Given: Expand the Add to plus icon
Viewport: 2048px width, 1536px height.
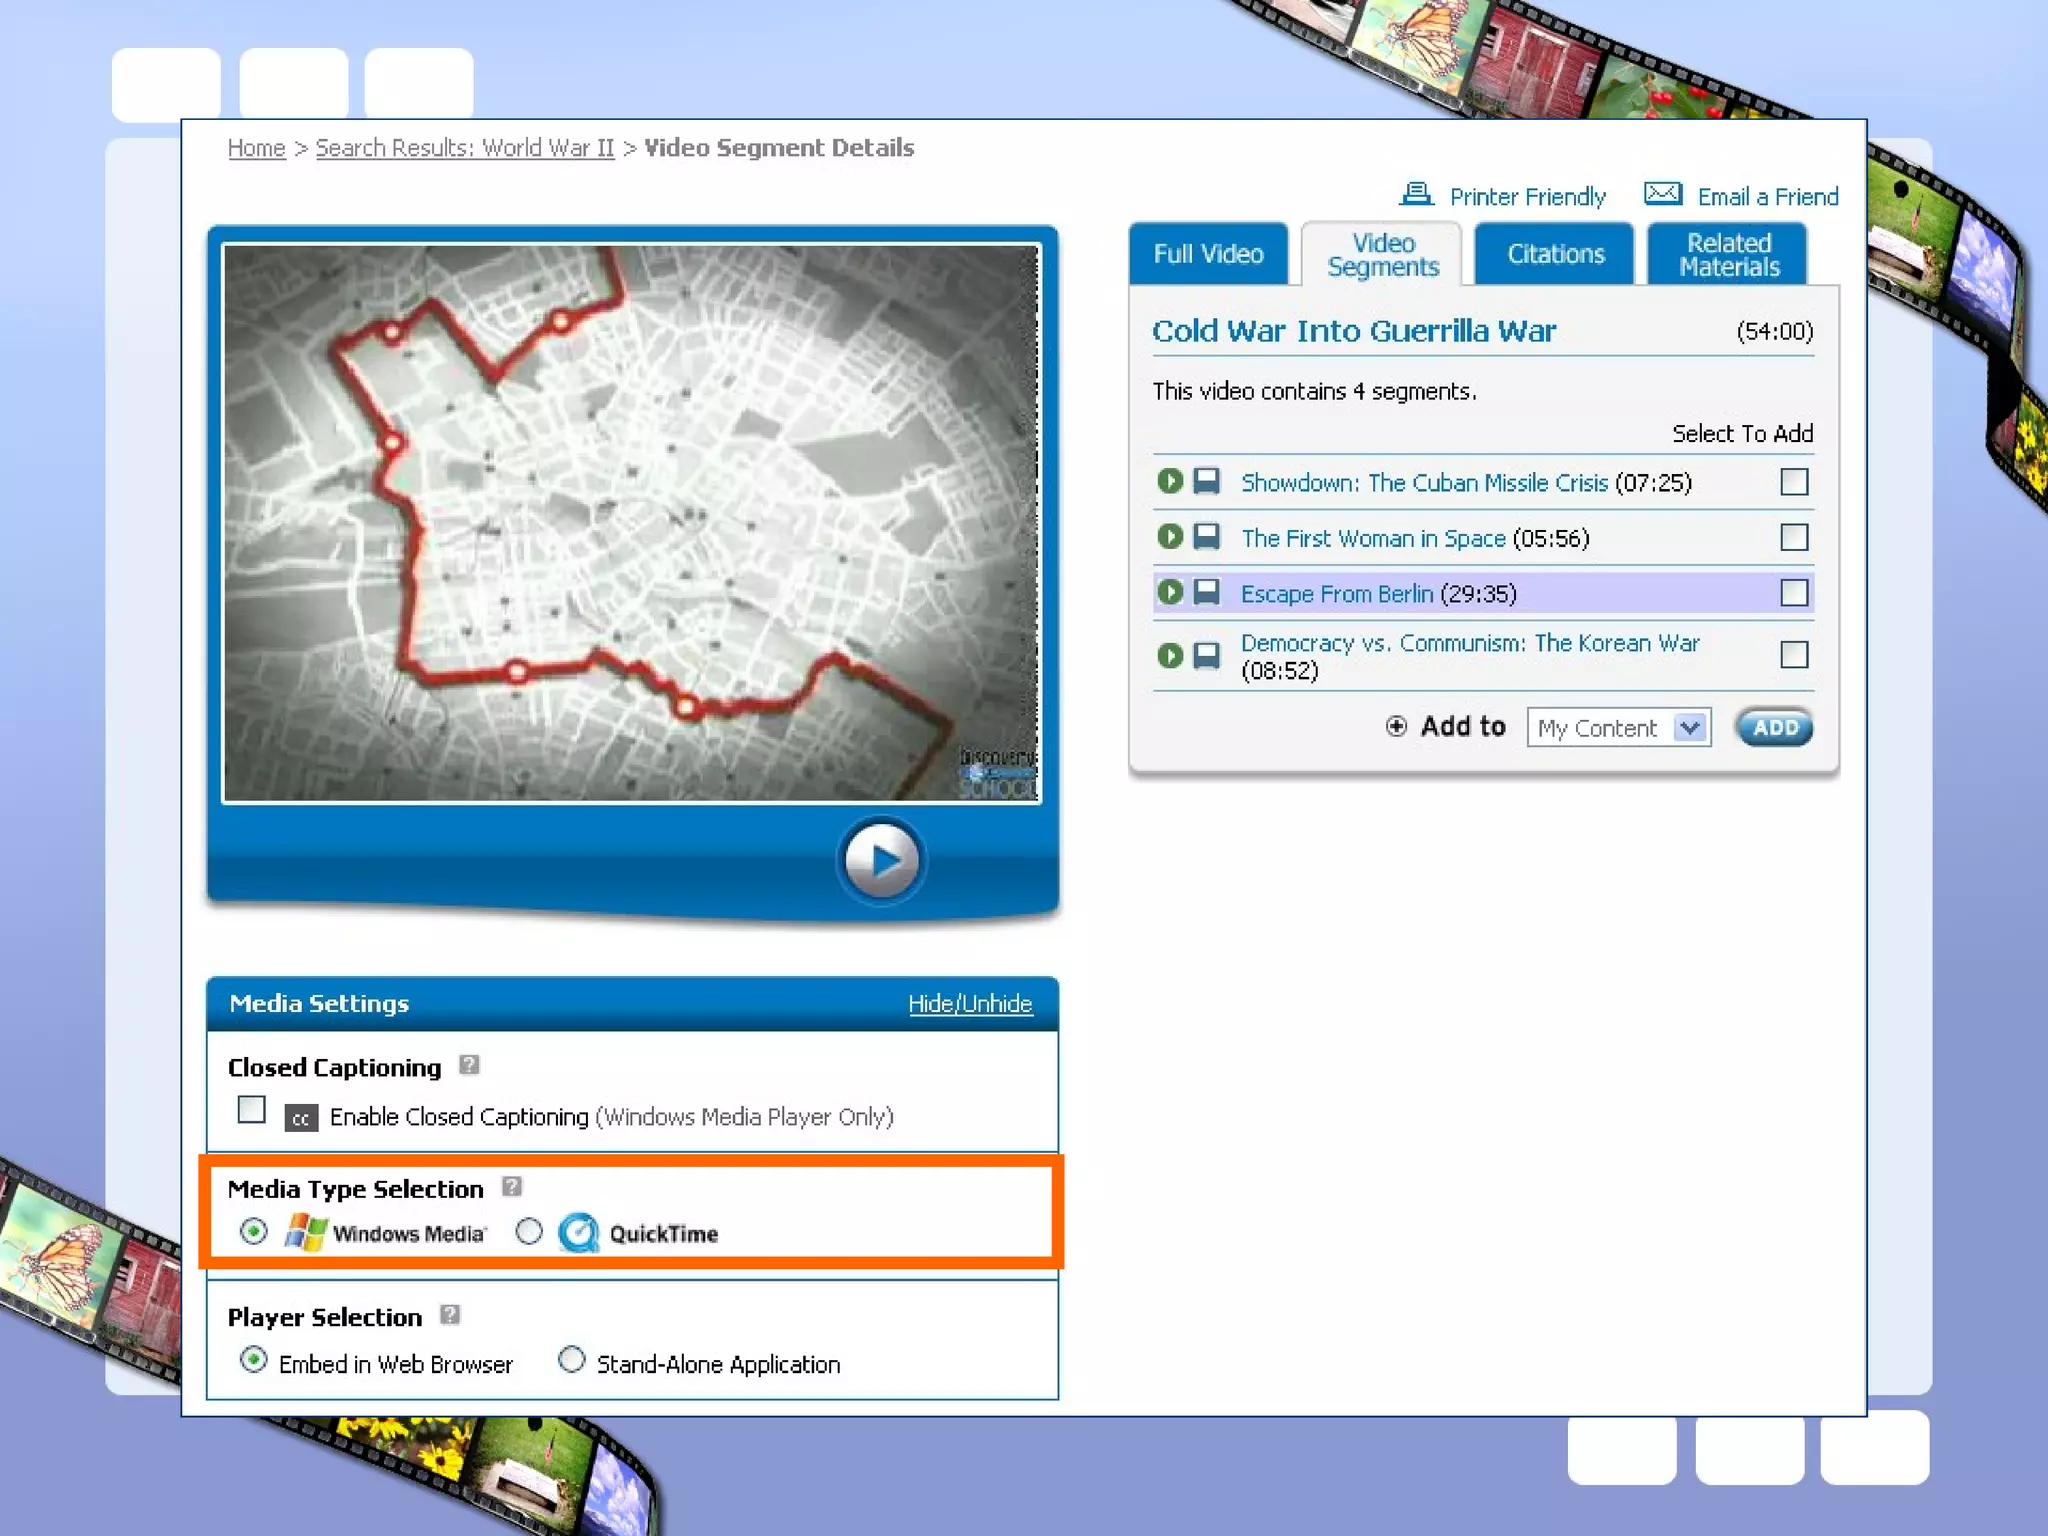Looking at the screenshot, I should [x=1397, y=726].
